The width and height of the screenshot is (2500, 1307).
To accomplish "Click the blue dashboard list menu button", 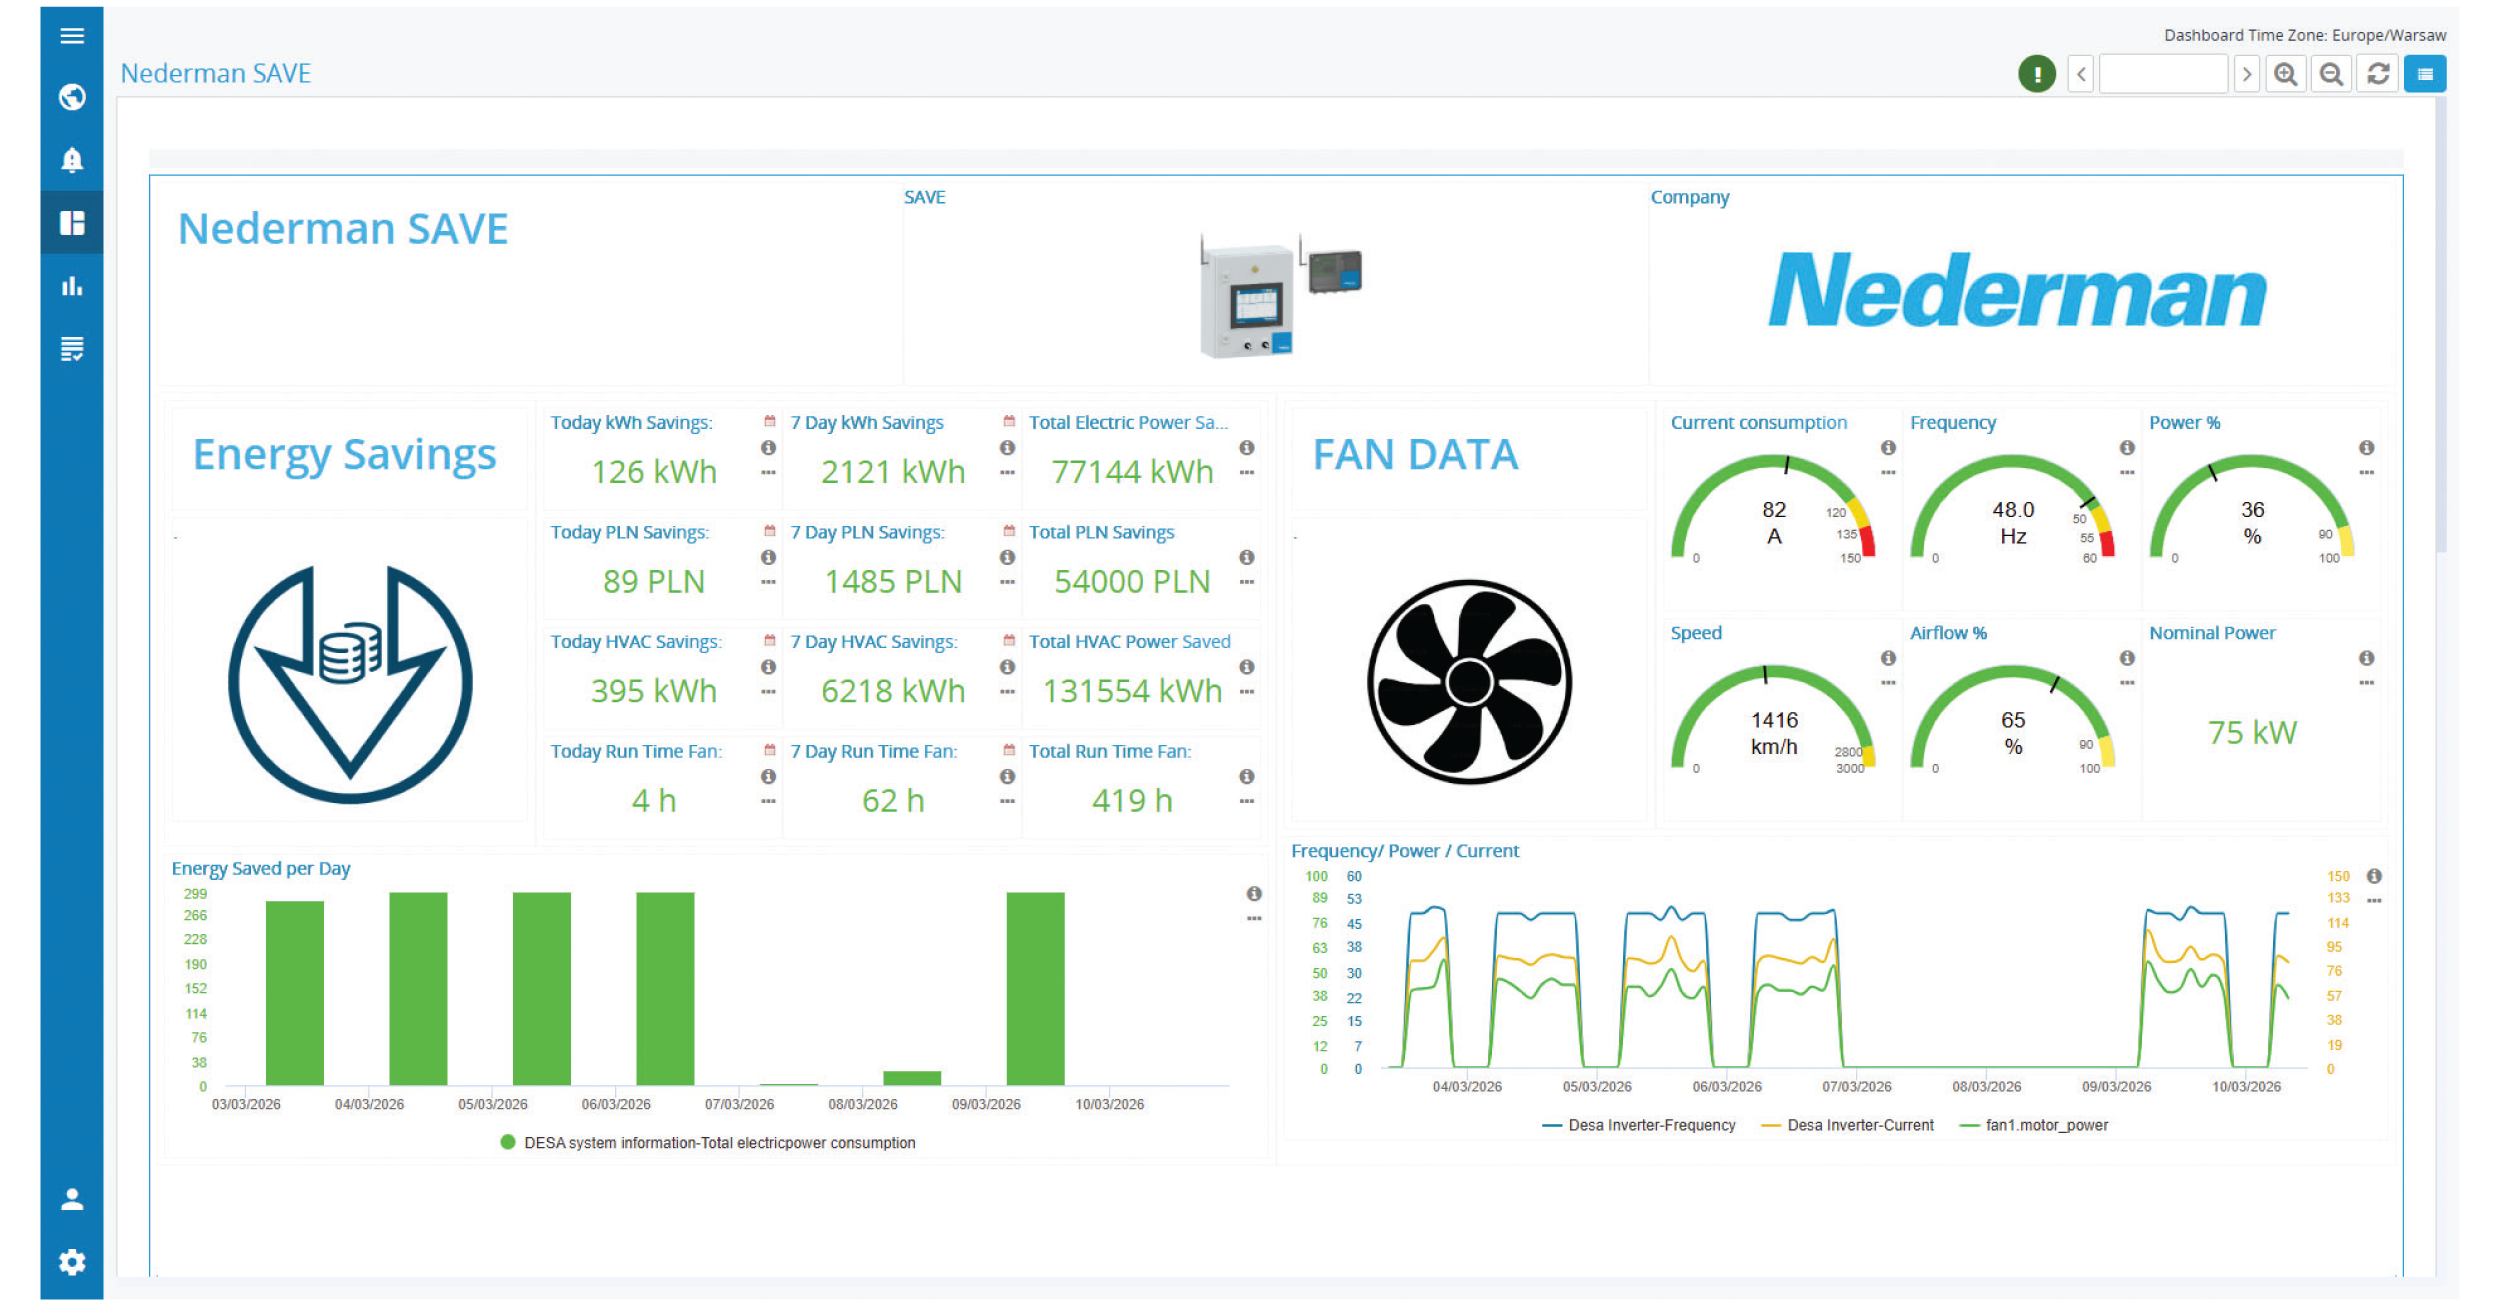I will (2425, 74).
